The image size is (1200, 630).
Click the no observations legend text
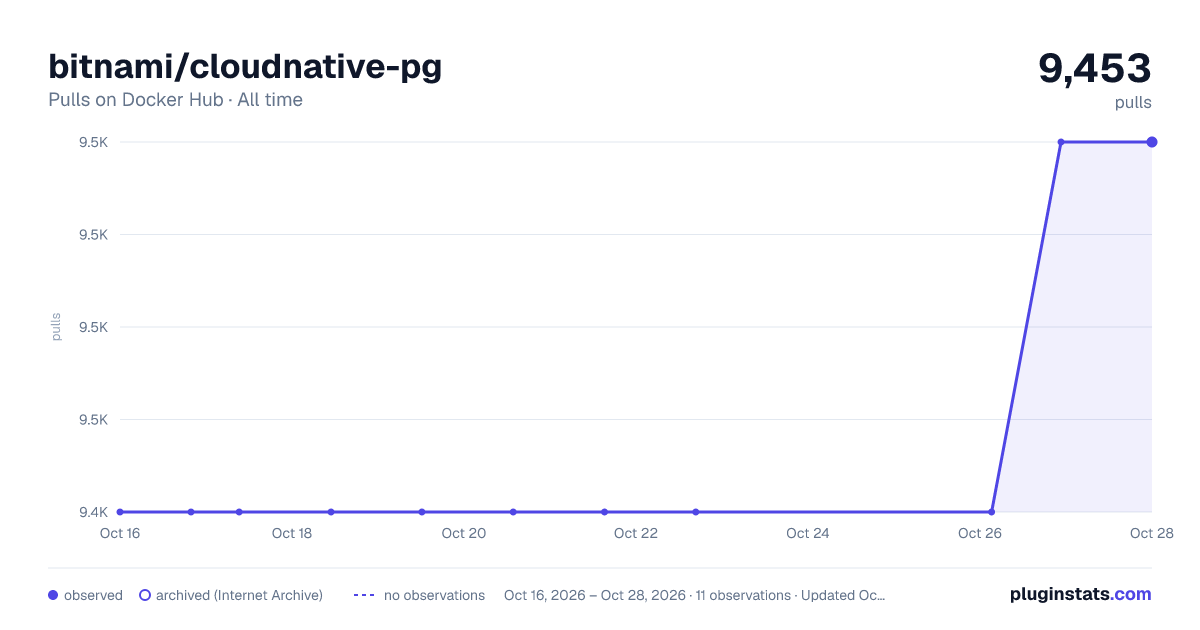click(434, 595)
